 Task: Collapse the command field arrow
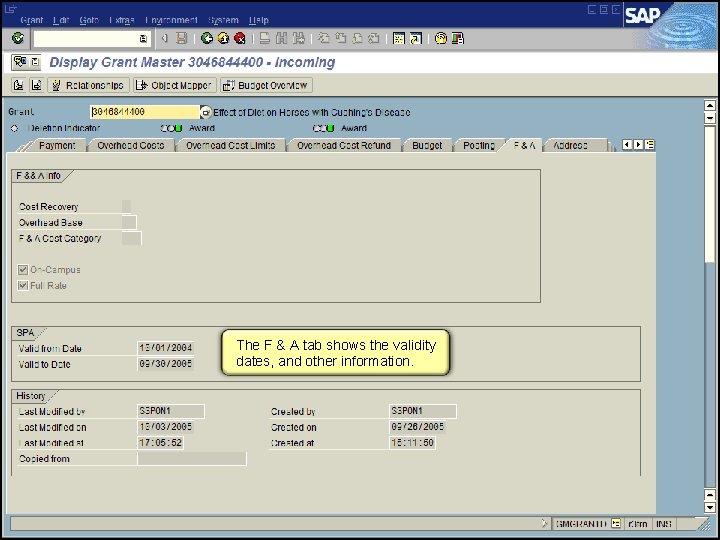click(164, 39)
